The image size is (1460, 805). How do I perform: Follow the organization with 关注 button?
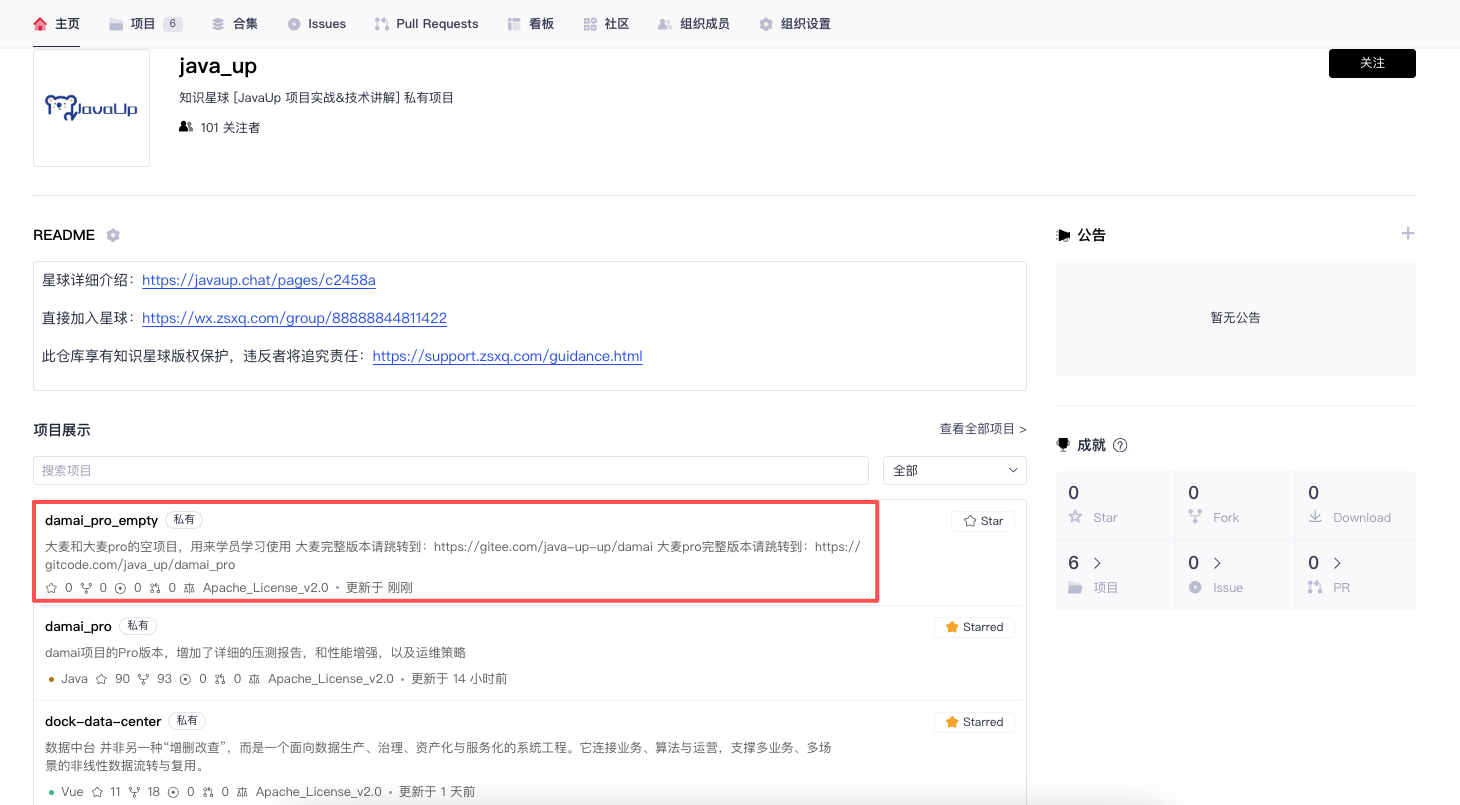pyautogui.click(x=1372, y=63)
